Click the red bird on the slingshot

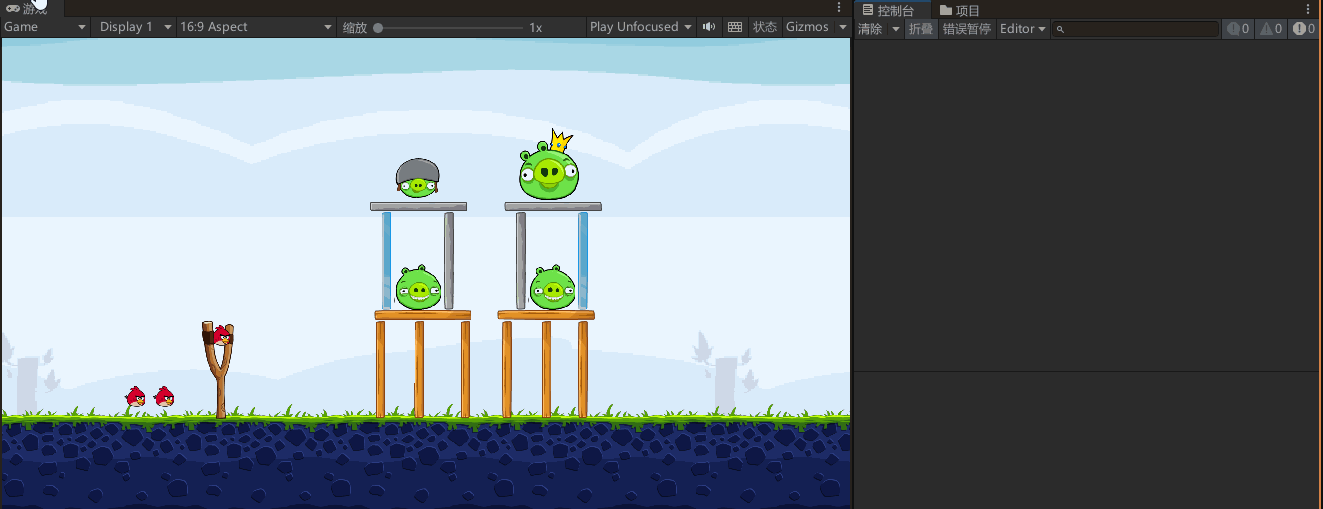coord(222,336)
